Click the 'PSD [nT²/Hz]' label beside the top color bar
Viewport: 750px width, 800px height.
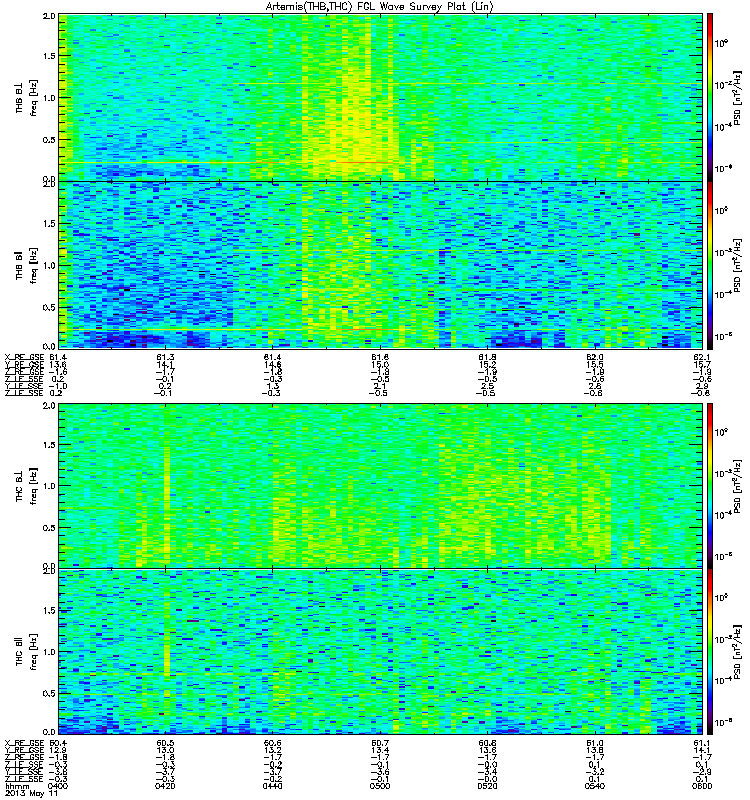(739, 98)
